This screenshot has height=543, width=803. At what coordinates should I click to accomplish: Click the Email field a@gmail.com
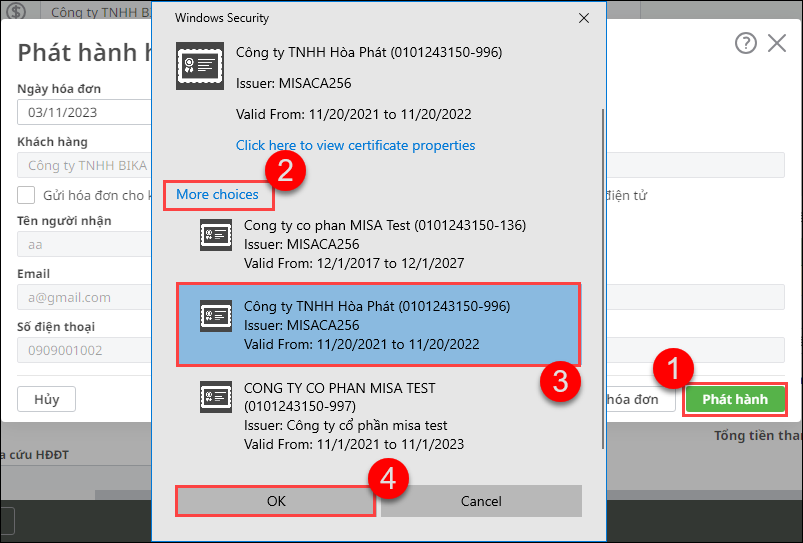pyautogui.click(x=84, y=298)
